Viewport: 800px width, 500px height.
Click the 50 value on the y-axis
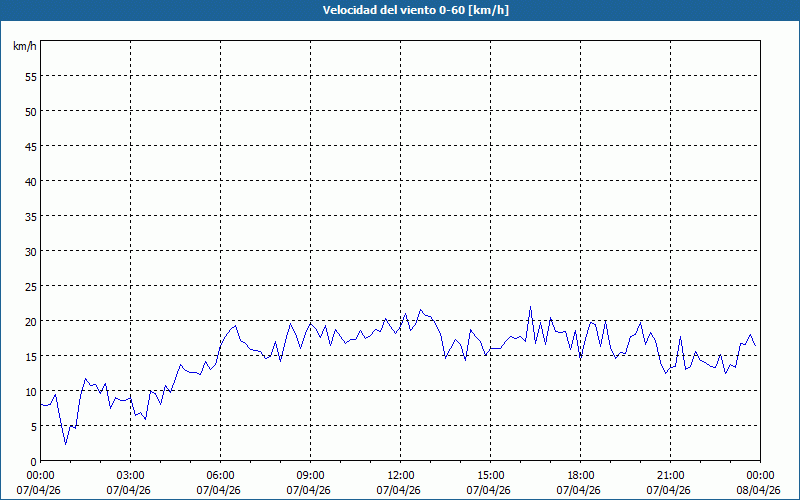(30, 111)
